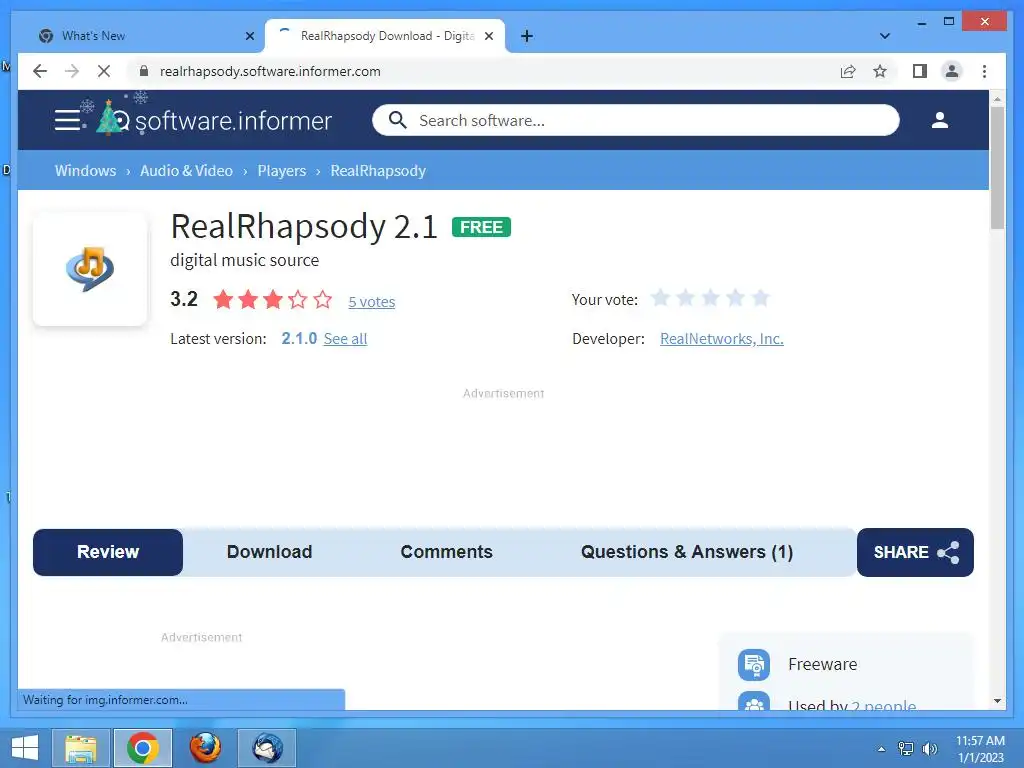The height and width of the screenshot is (768, 1024).
Task: Select the RealRhapsody Download tab
Action: (x=385, y=36)
